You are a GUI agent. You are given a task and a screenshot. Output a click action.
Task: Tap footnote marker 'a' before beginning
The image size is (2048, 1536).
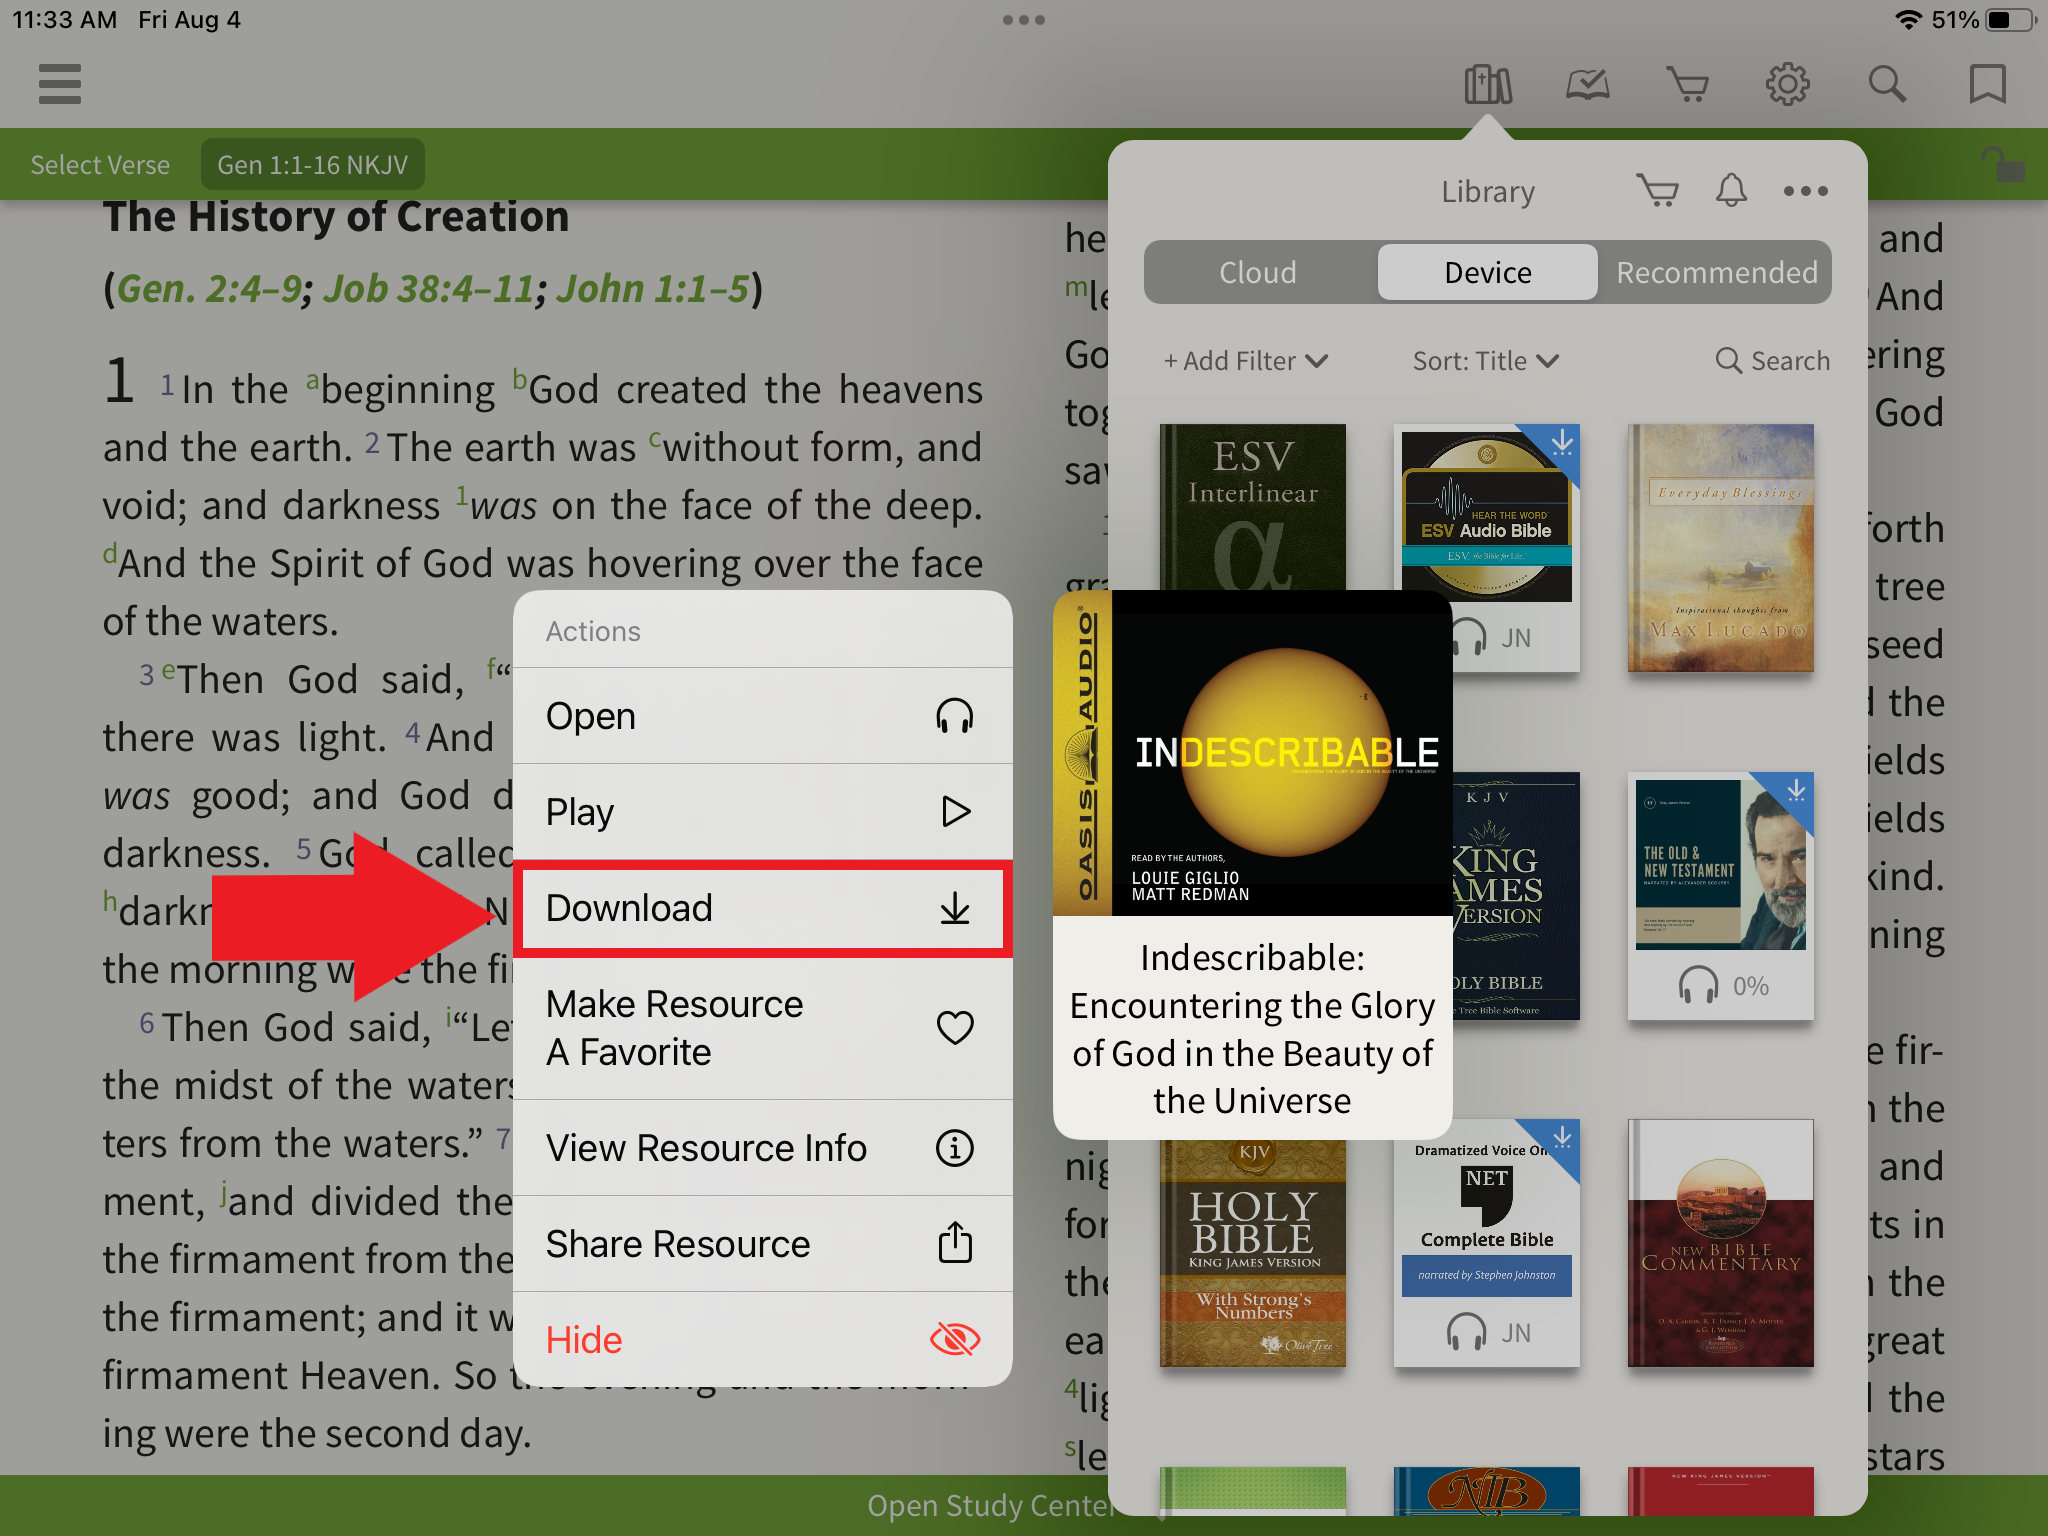tap(312, 380)
